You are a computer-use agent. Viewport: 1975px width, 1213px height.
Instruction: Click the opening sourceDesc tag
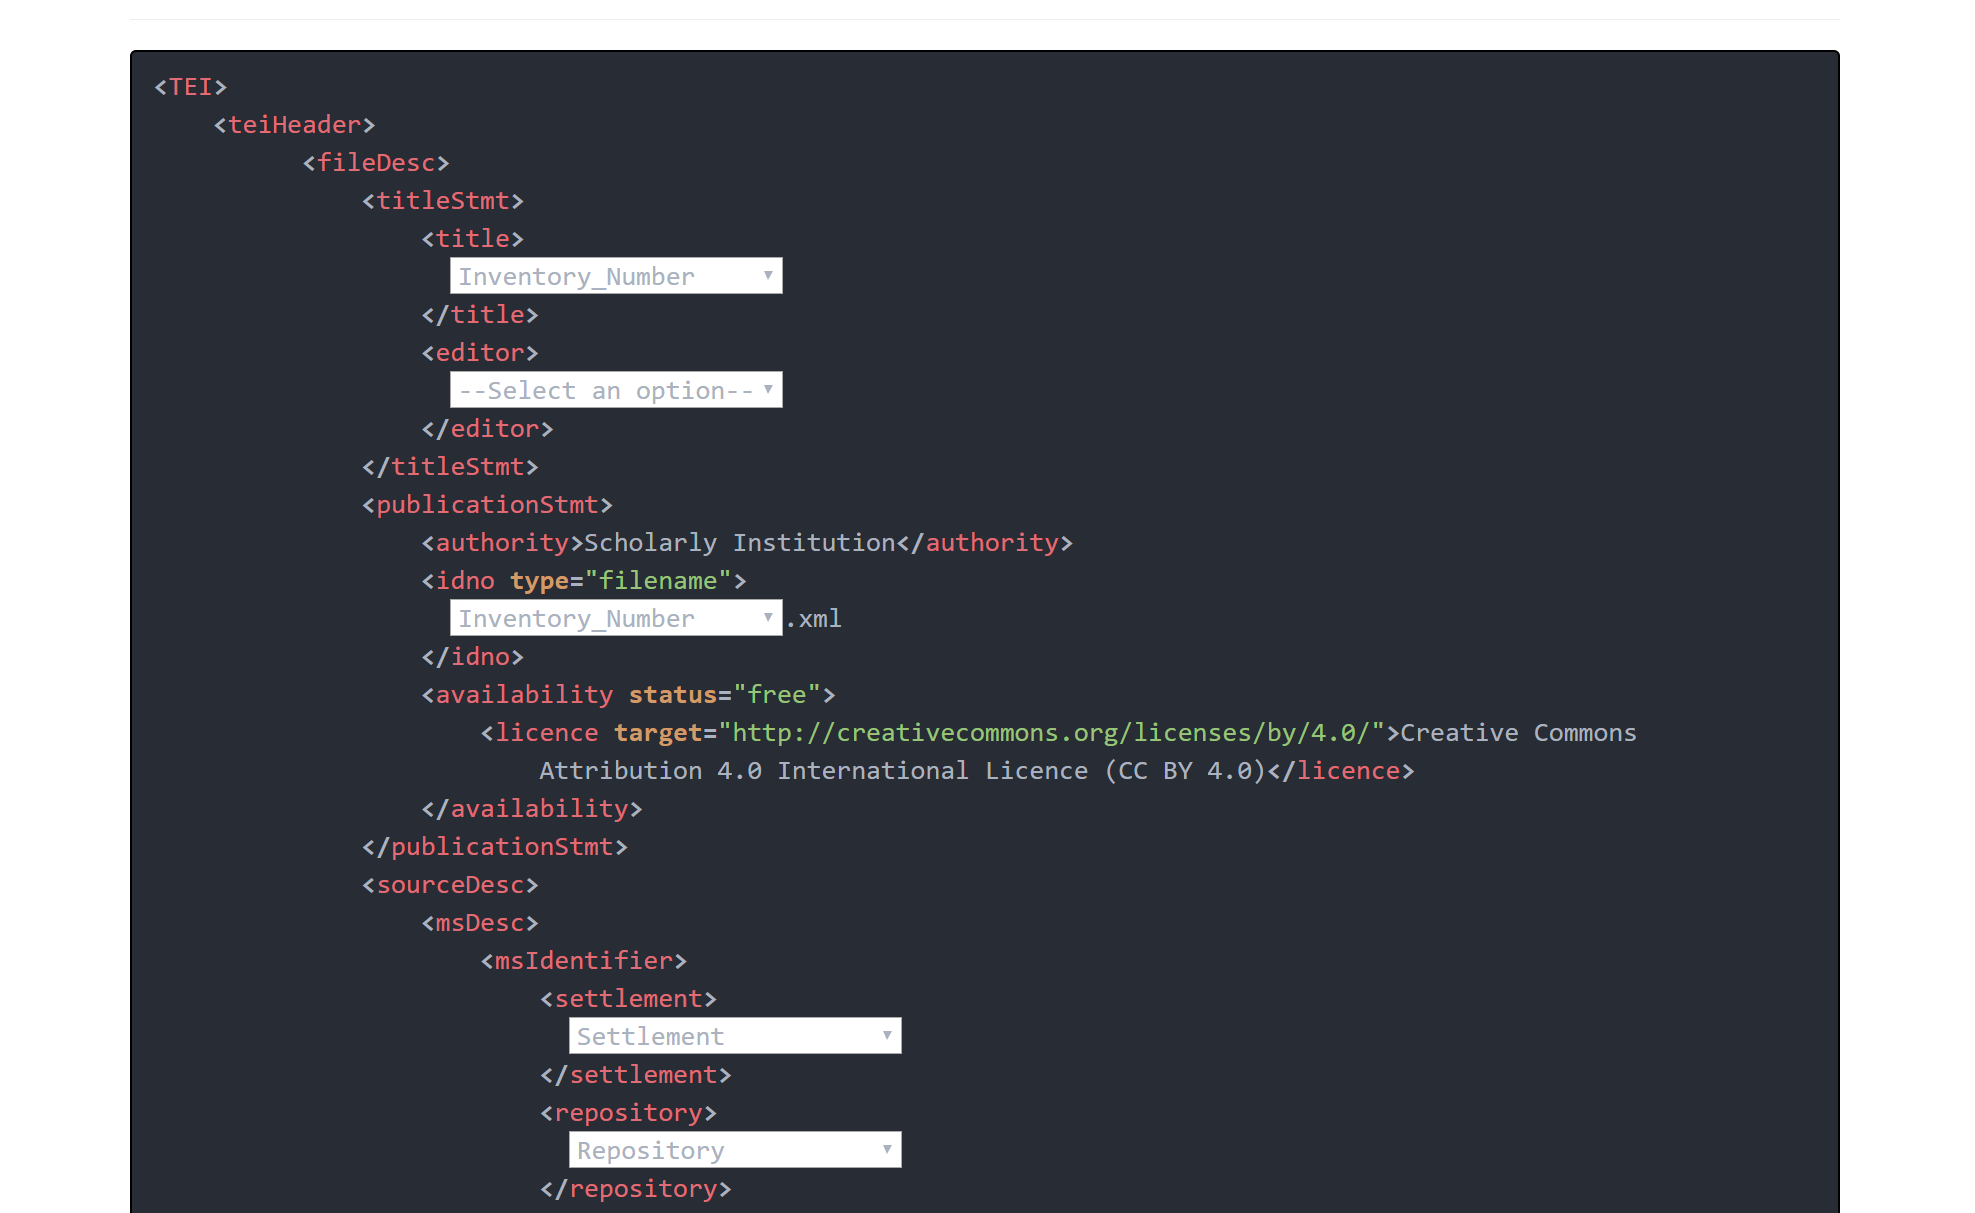click(450, 885)
